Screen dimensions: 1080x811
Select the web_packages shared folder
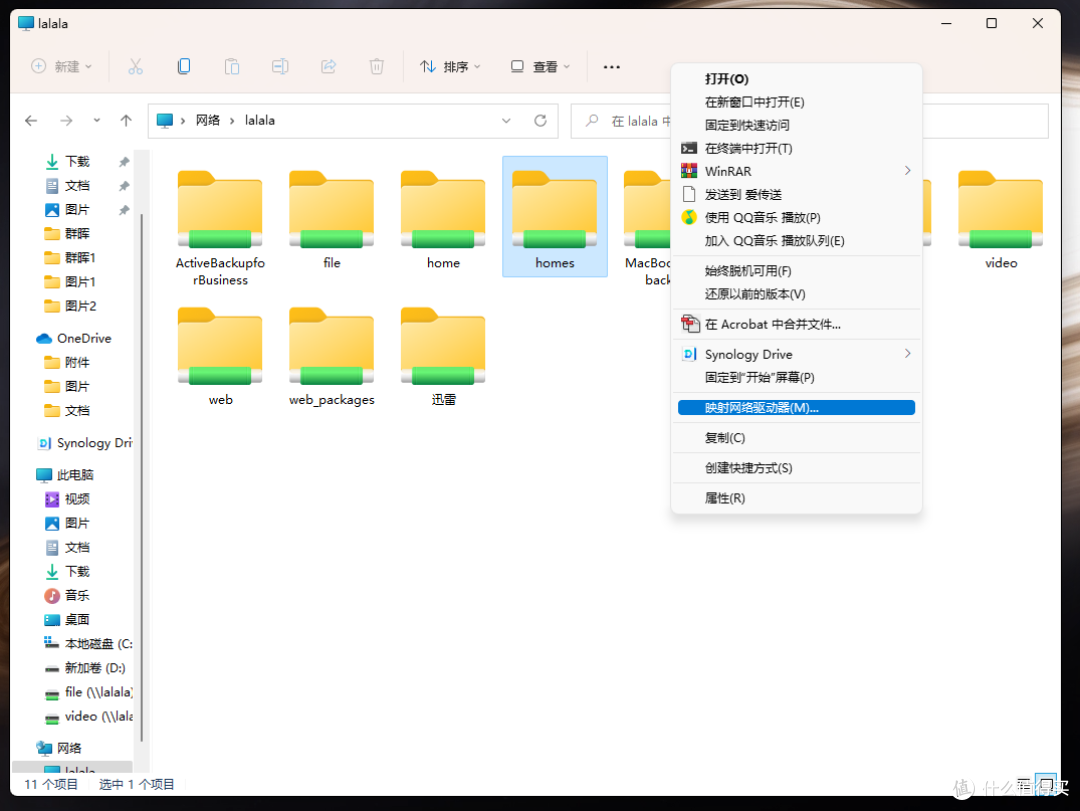pos(331,357)
